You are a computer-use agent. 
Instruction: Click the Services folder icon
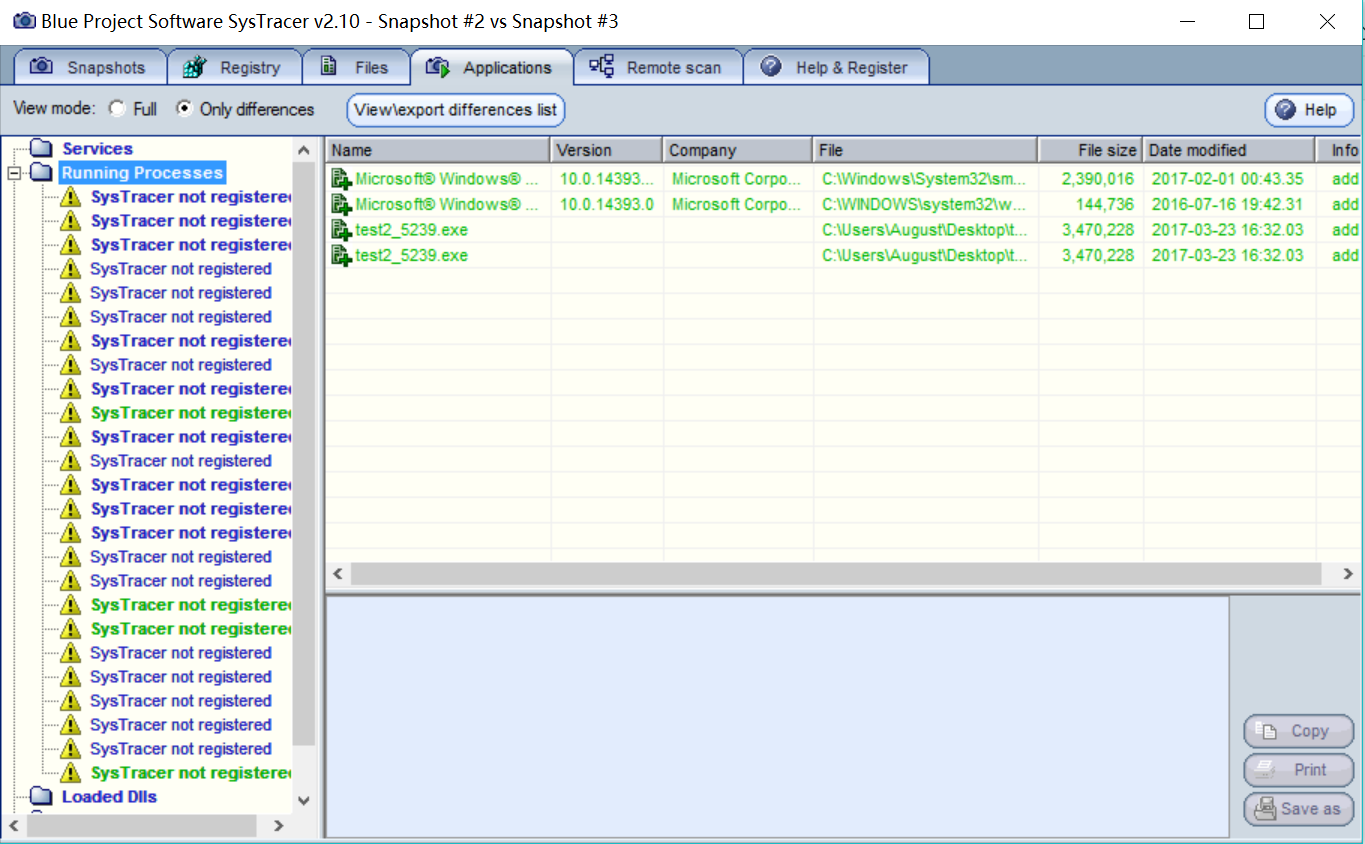point(41,148)
